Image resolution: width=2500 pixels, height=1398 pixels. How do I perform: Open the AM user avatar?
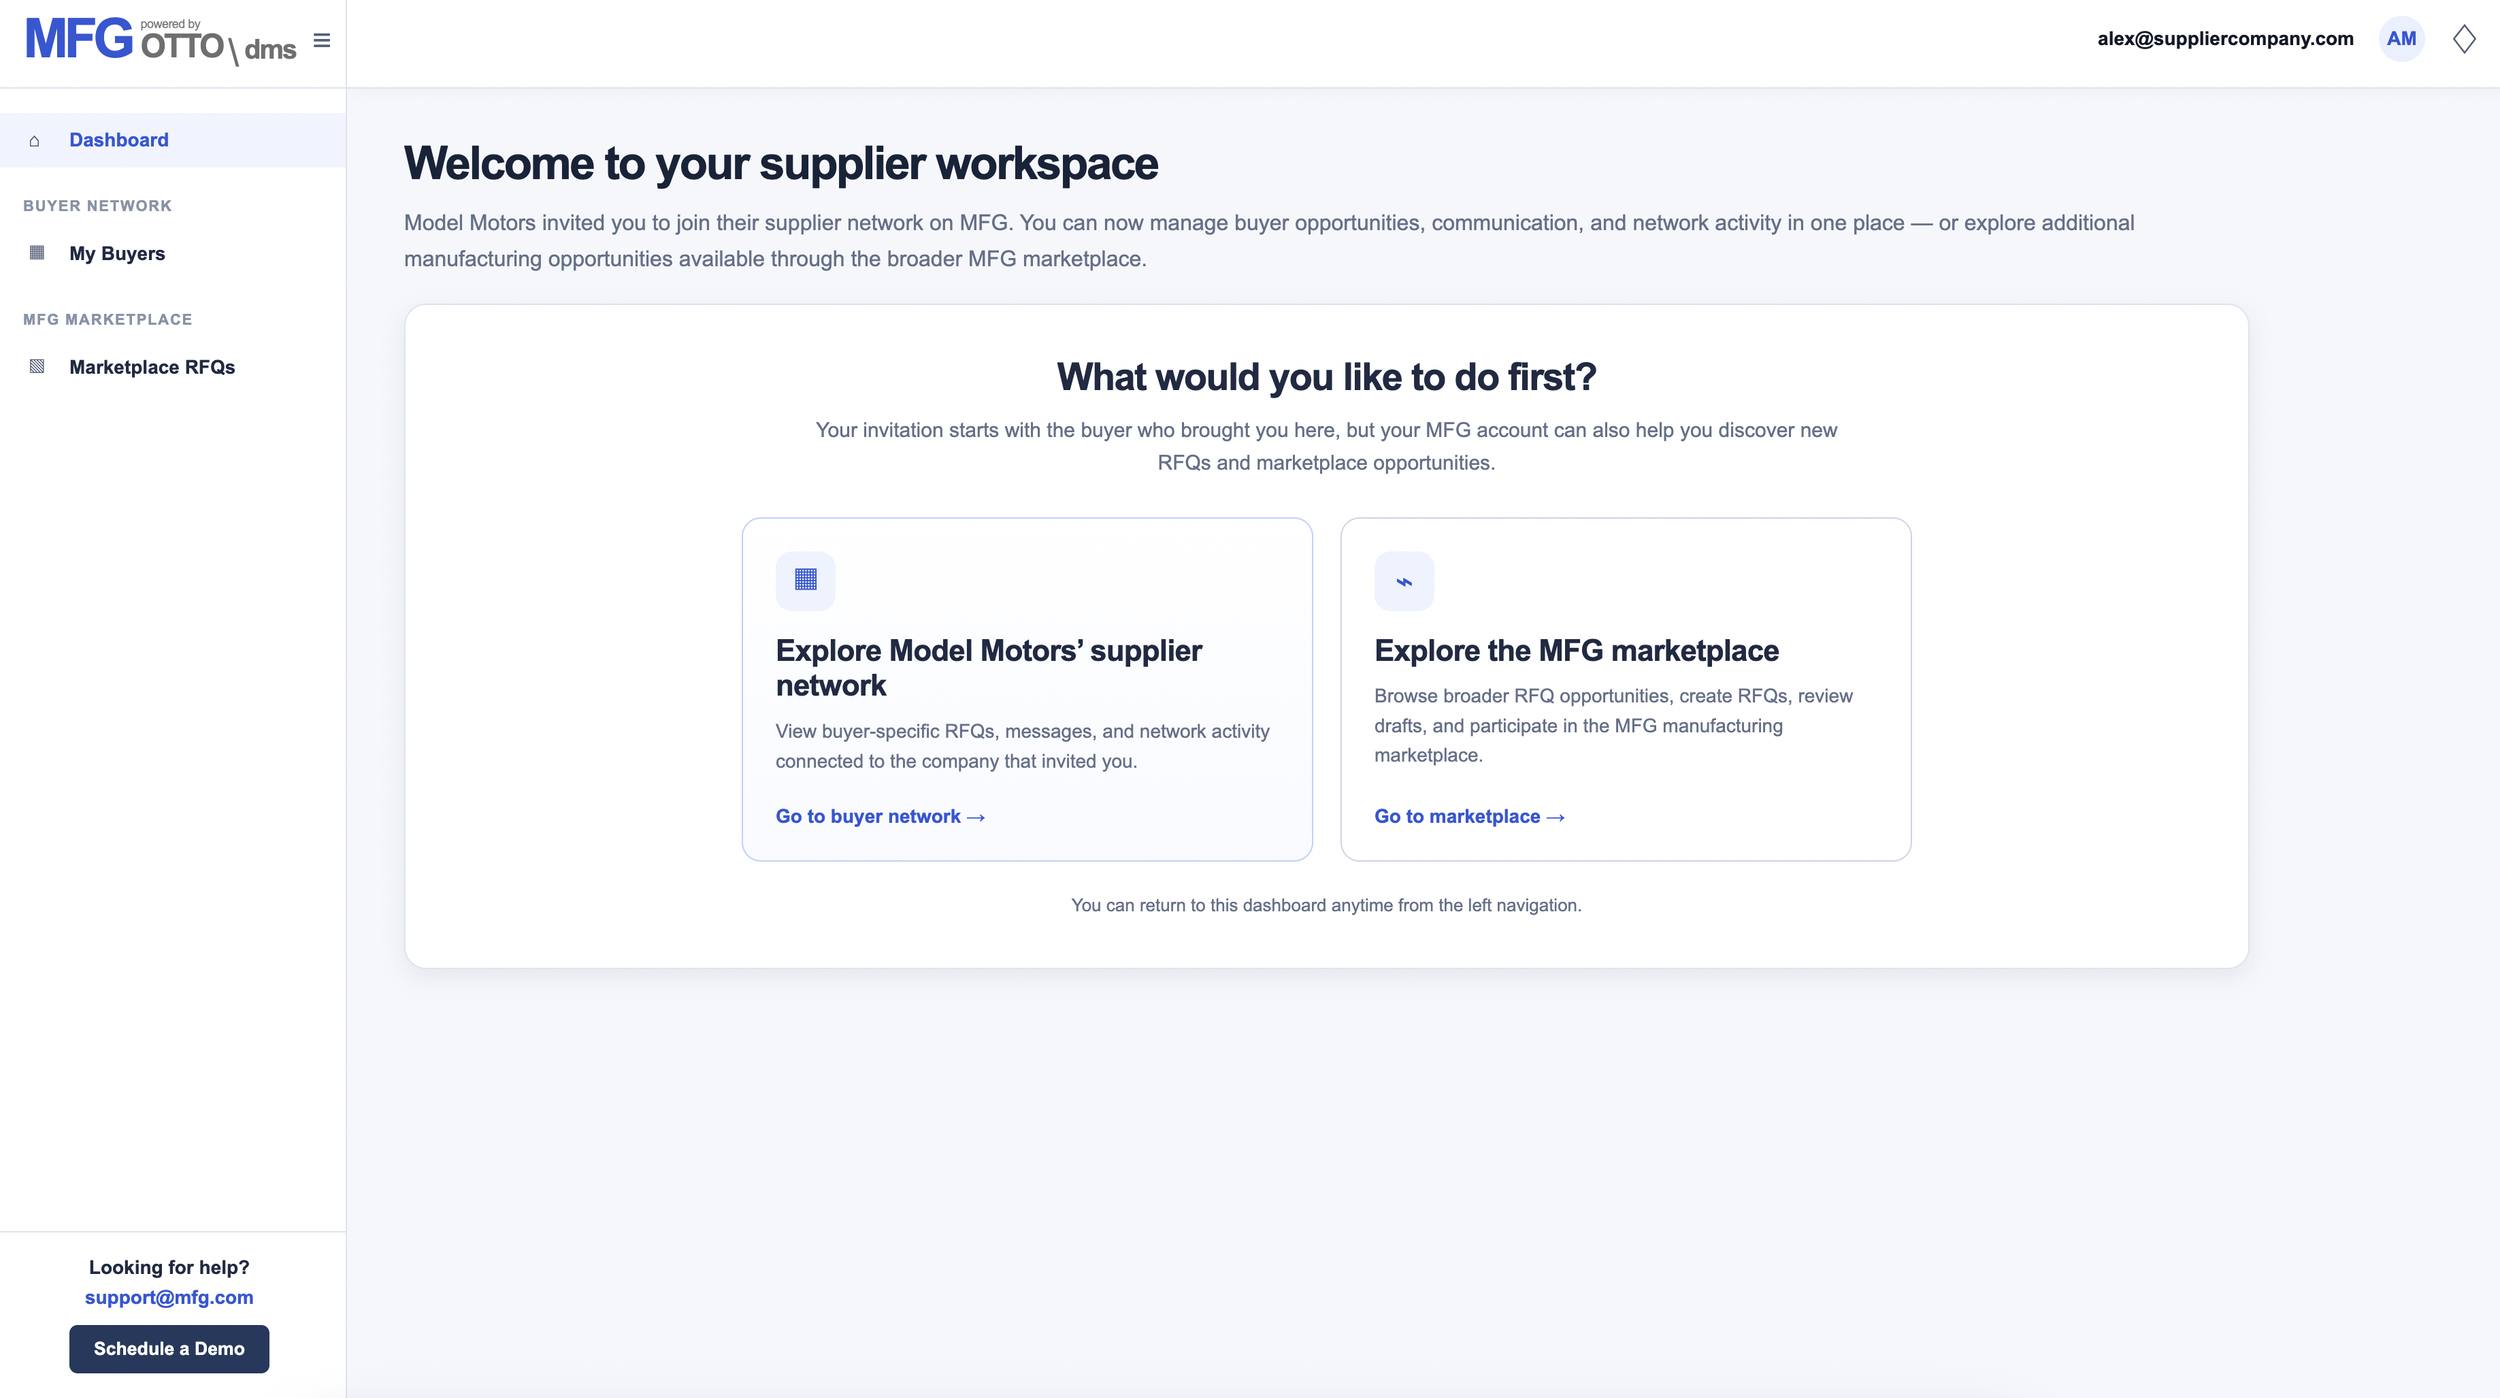[x=2401, y=39]
